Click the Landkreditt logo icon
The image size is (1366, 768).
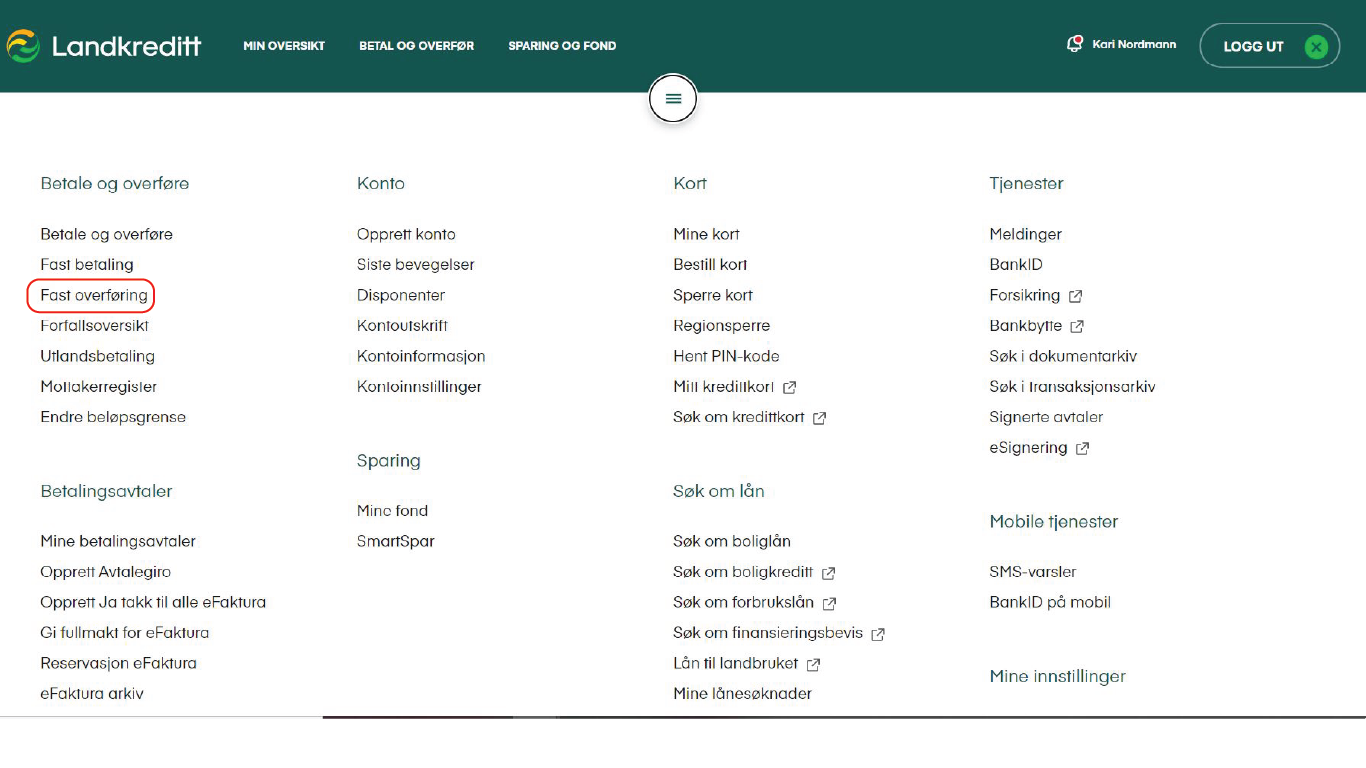(x=22, y=46)
